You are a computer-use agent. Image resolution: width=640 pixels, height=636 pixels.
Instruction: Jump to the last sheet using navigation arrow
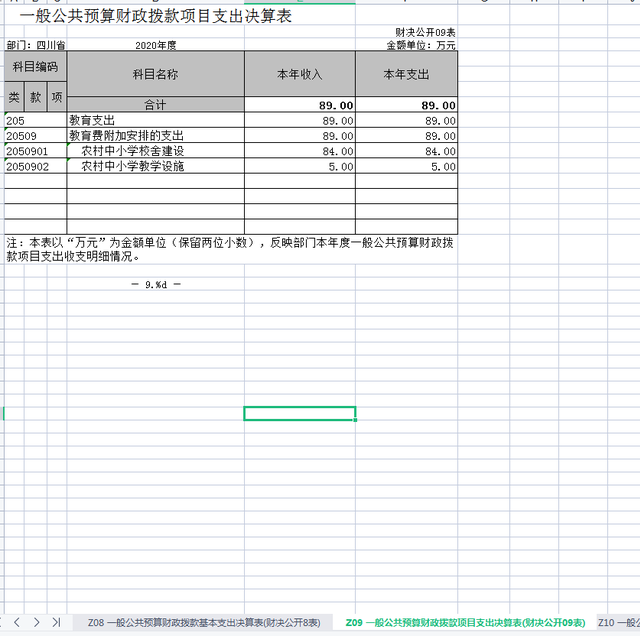[x=56, y=622]
